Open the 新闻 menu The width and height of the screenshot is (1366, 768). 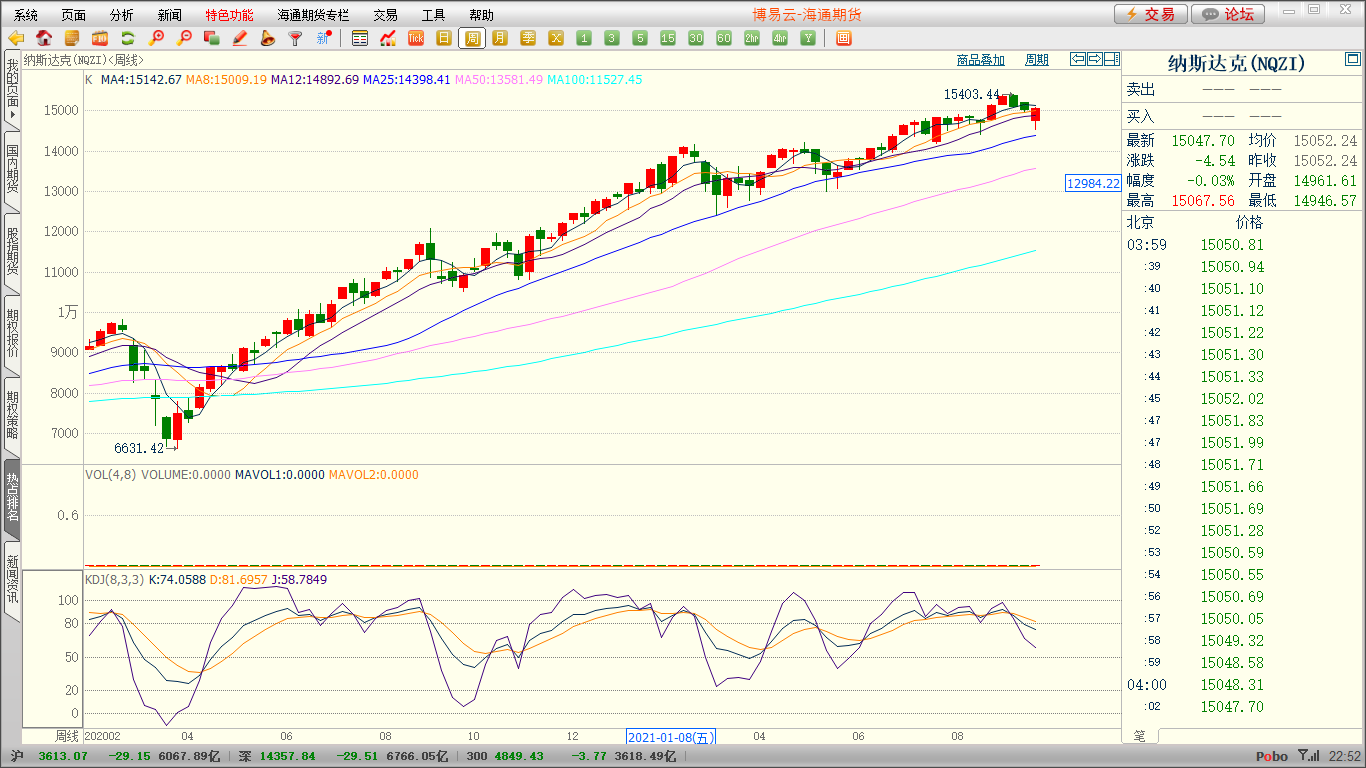point(170,15)
